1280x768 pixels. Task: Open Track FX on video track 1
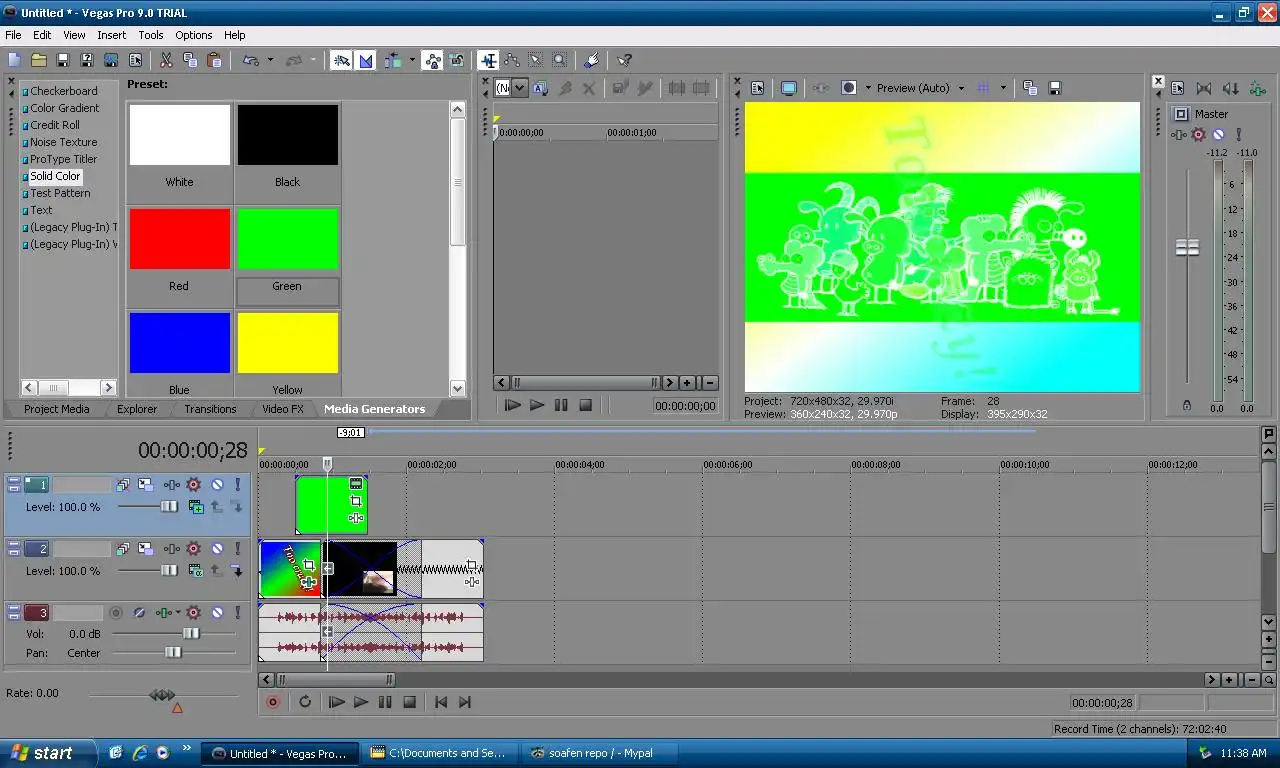[172, 485]
